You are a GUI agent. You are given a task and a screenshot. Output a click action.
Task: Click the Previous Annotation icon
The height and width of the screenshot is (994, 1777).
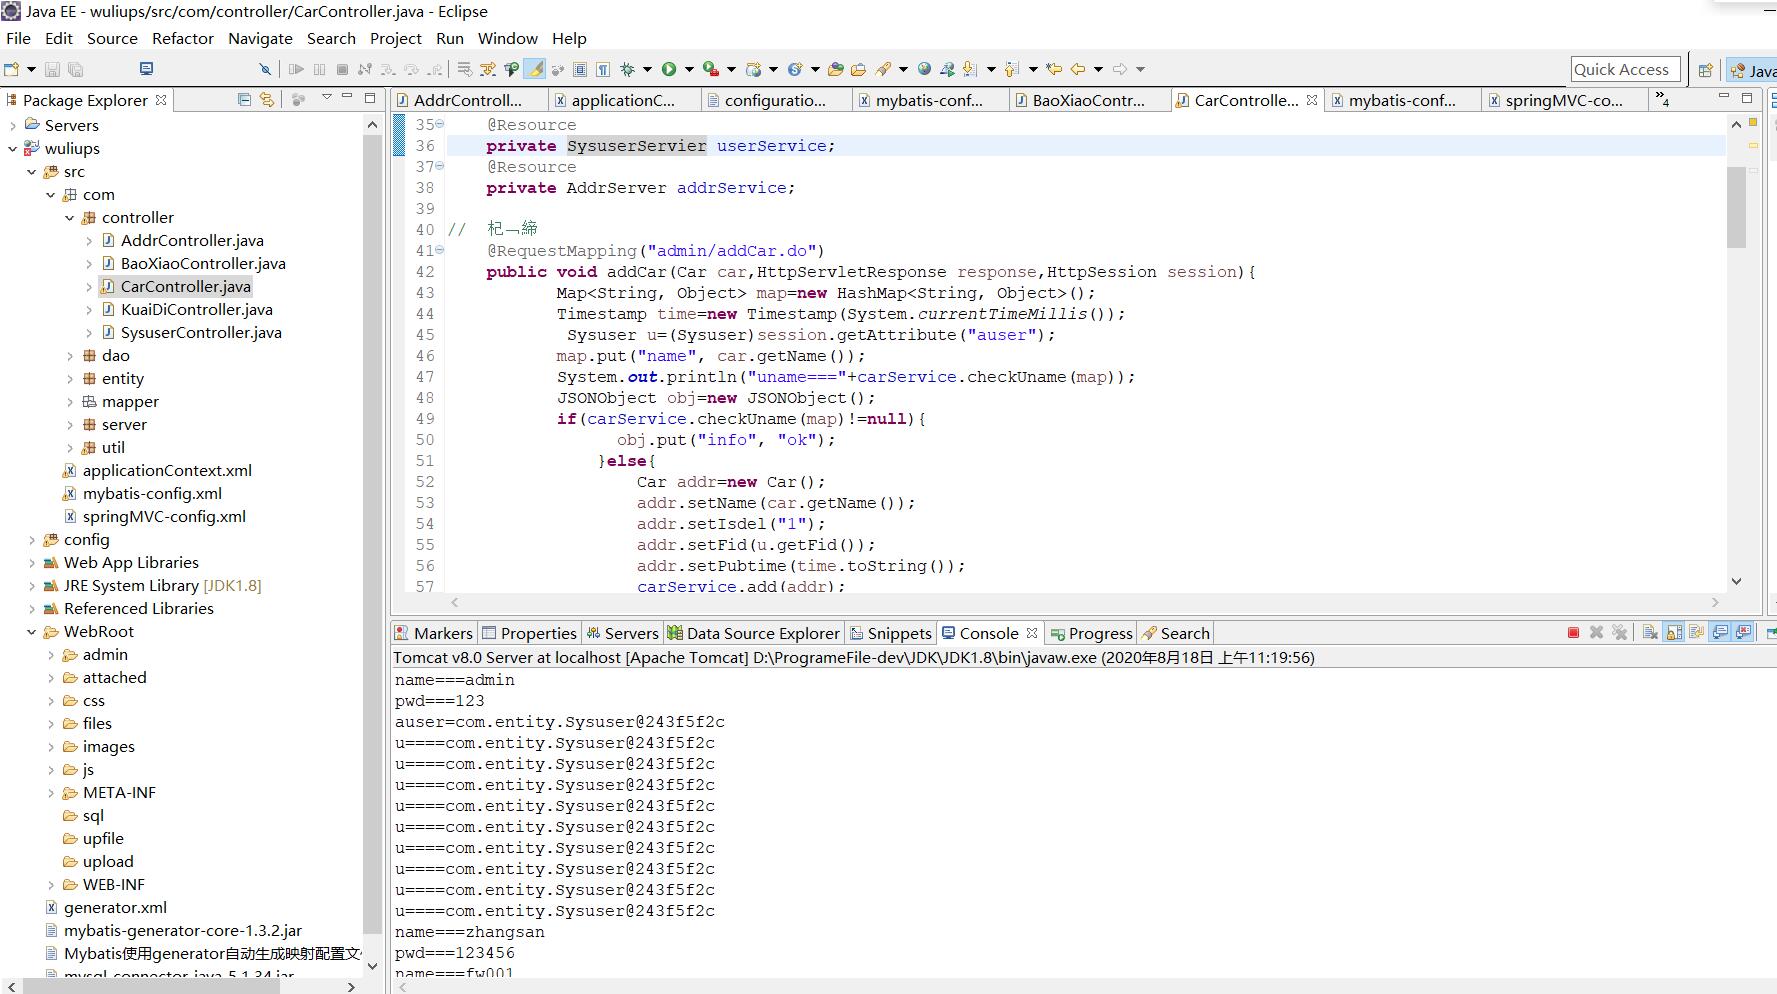pos(1012,69)
